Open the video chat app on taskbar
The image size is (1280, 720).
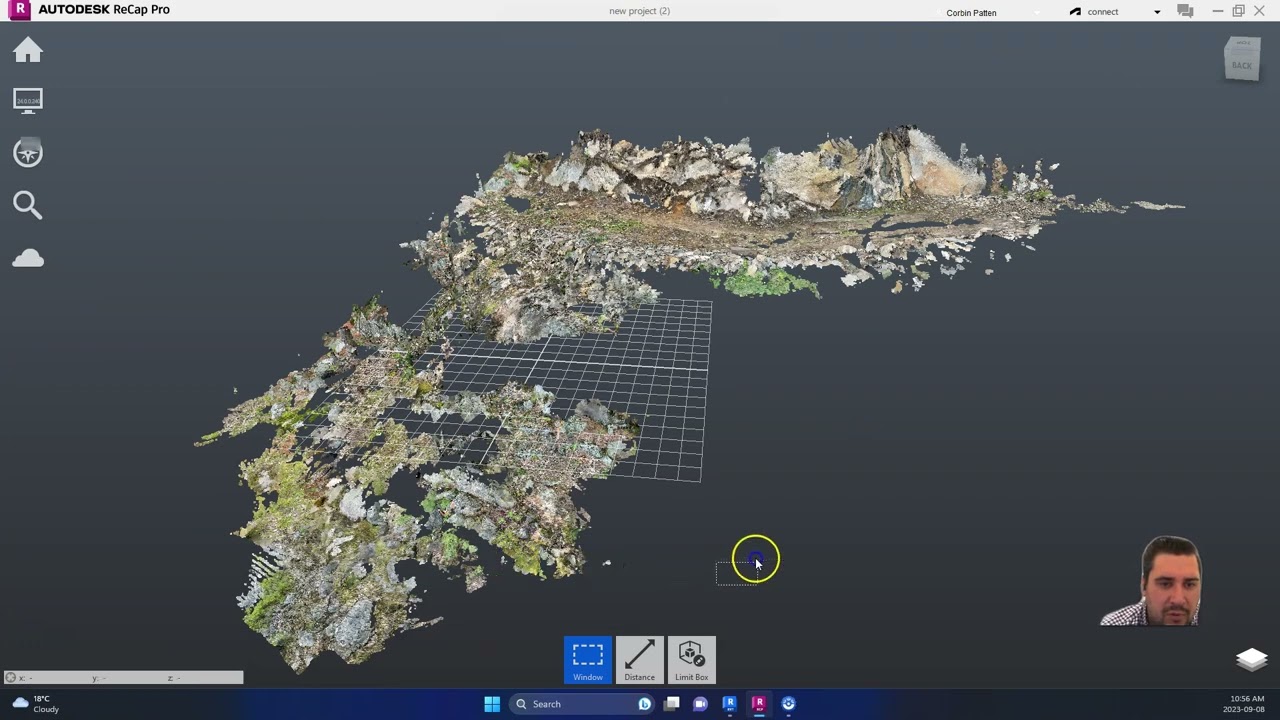[700, 704]
